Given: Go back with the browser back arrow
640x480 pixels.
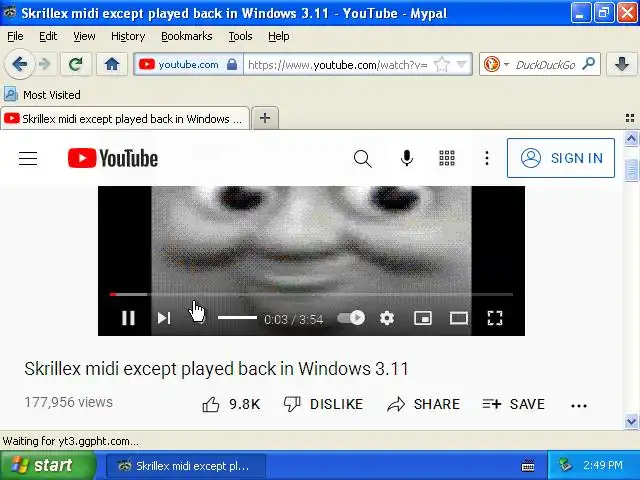Looking at the screenshot, I should coord(19,64).
